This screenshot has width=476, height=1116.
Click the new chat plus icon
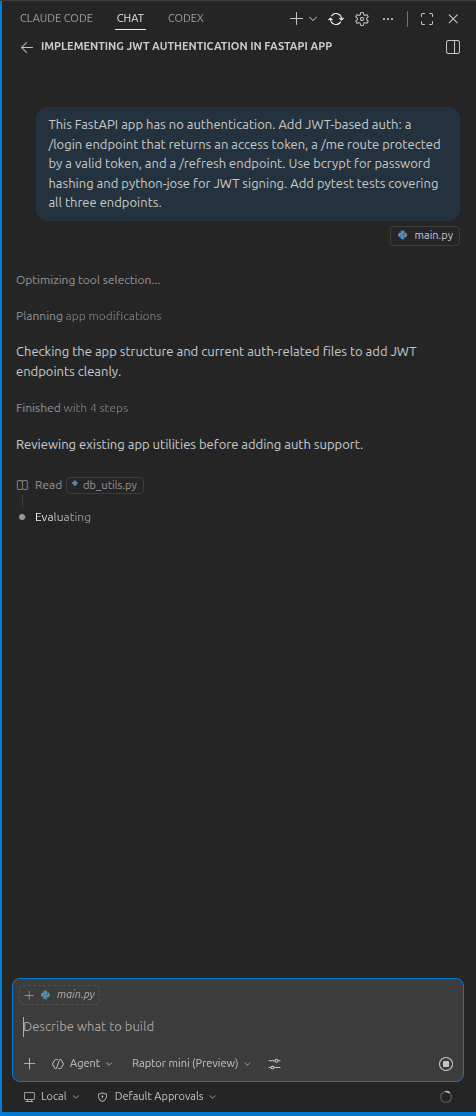tap(297, 19)
